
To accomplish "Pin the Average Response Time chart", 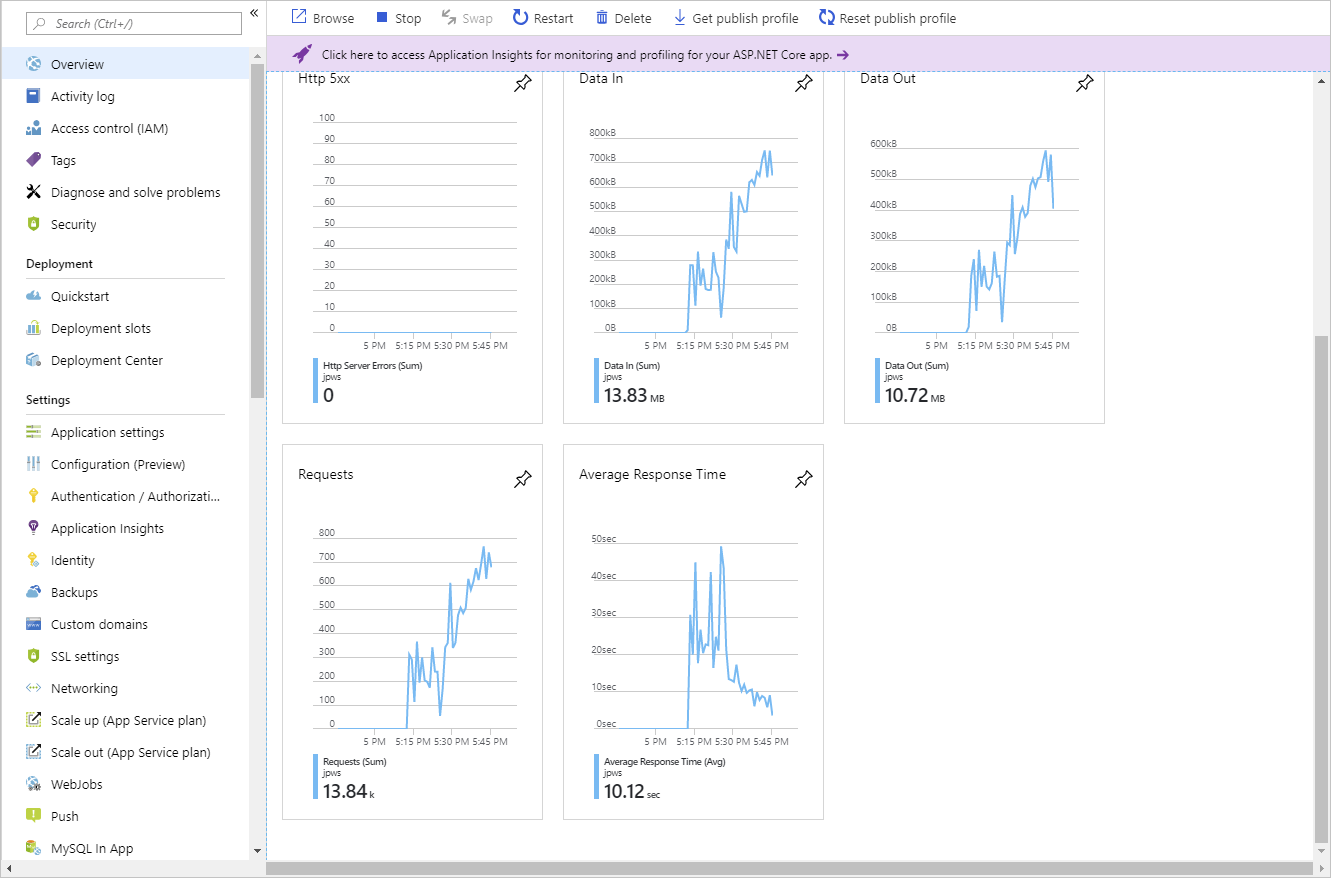I will (x=803, y=480).
